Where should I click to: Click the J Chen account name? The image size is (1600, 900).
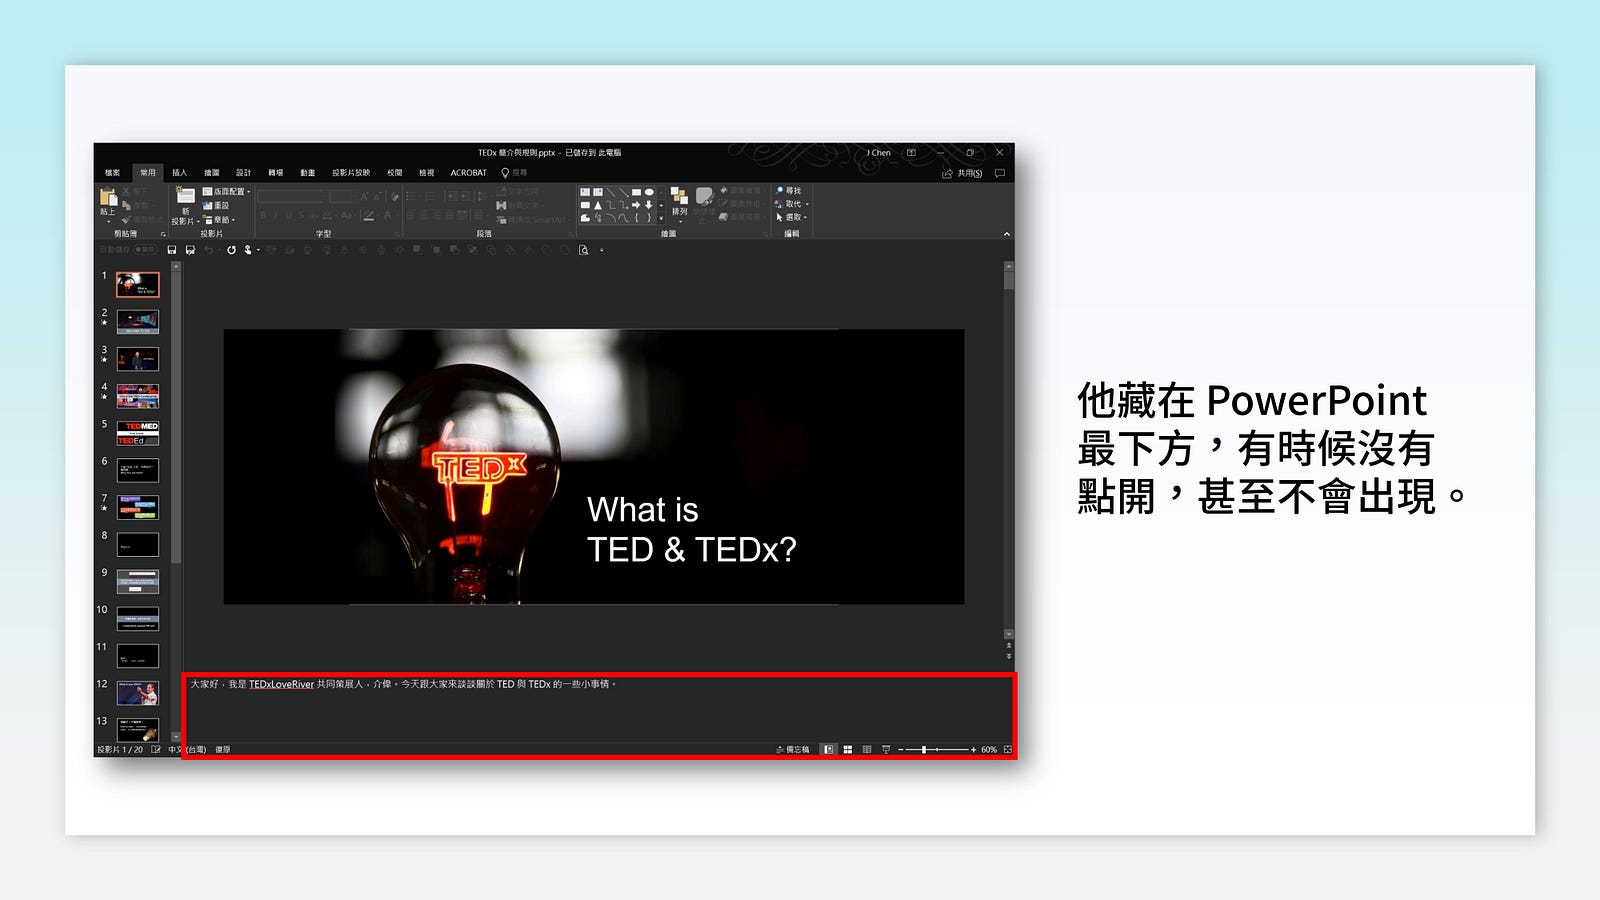(878, 153)
